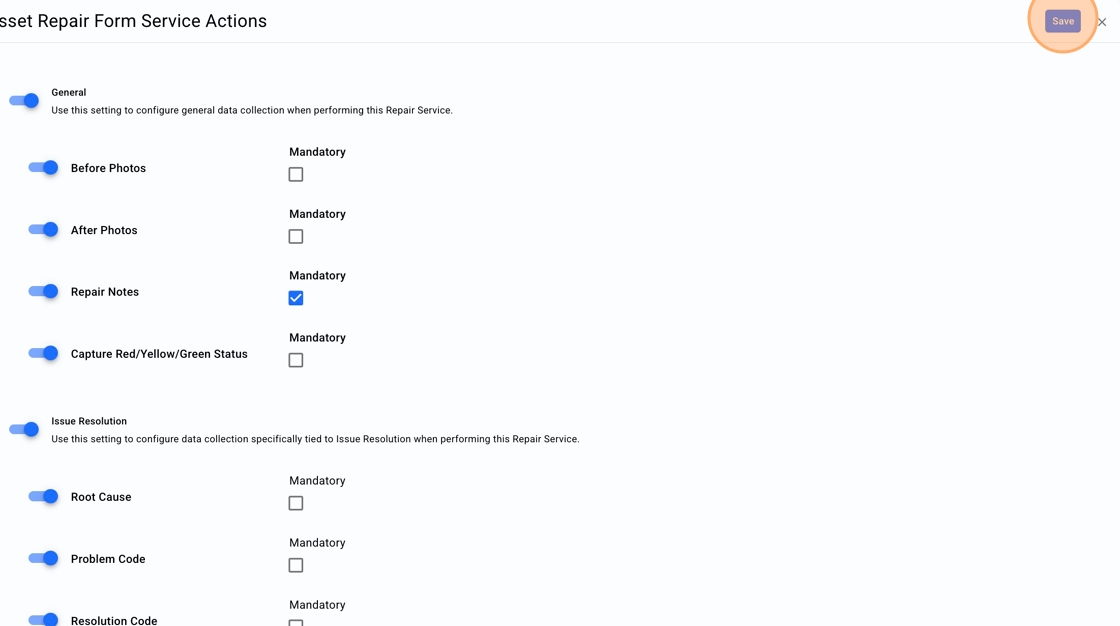Toggle the Resolution Code switch
Image resolution: width=1120 pixels, height=626 pixels.
pos(43,619)
